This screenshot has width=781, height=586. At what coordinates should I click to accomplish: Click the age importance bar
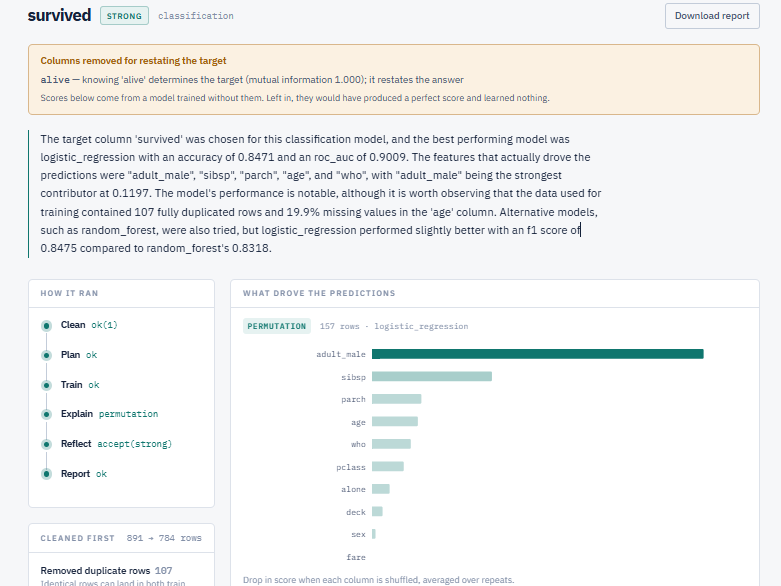coord(394,422)
